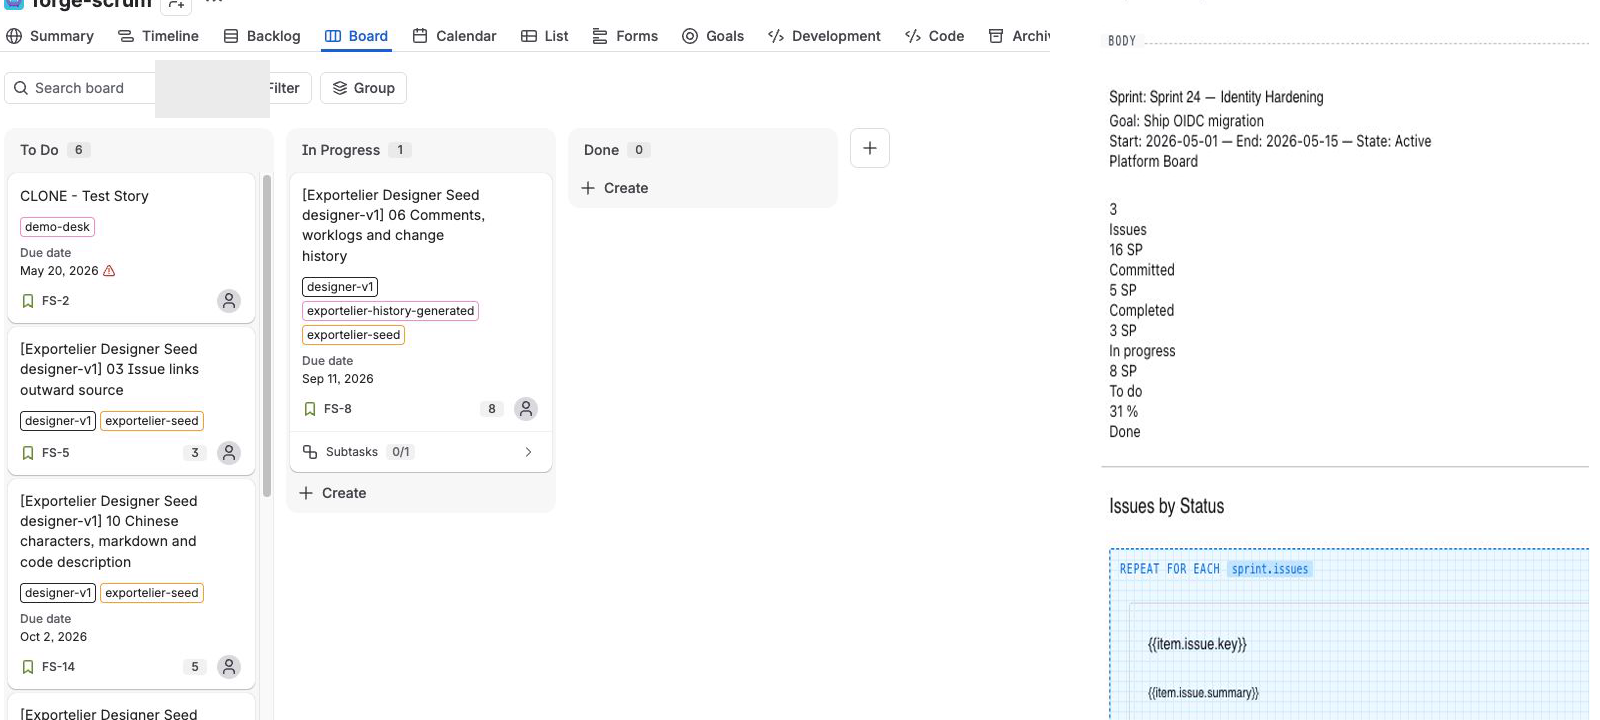Screen dimensions: 1600x720
Task: Create an issue in In Progress column
Action: 333,493
